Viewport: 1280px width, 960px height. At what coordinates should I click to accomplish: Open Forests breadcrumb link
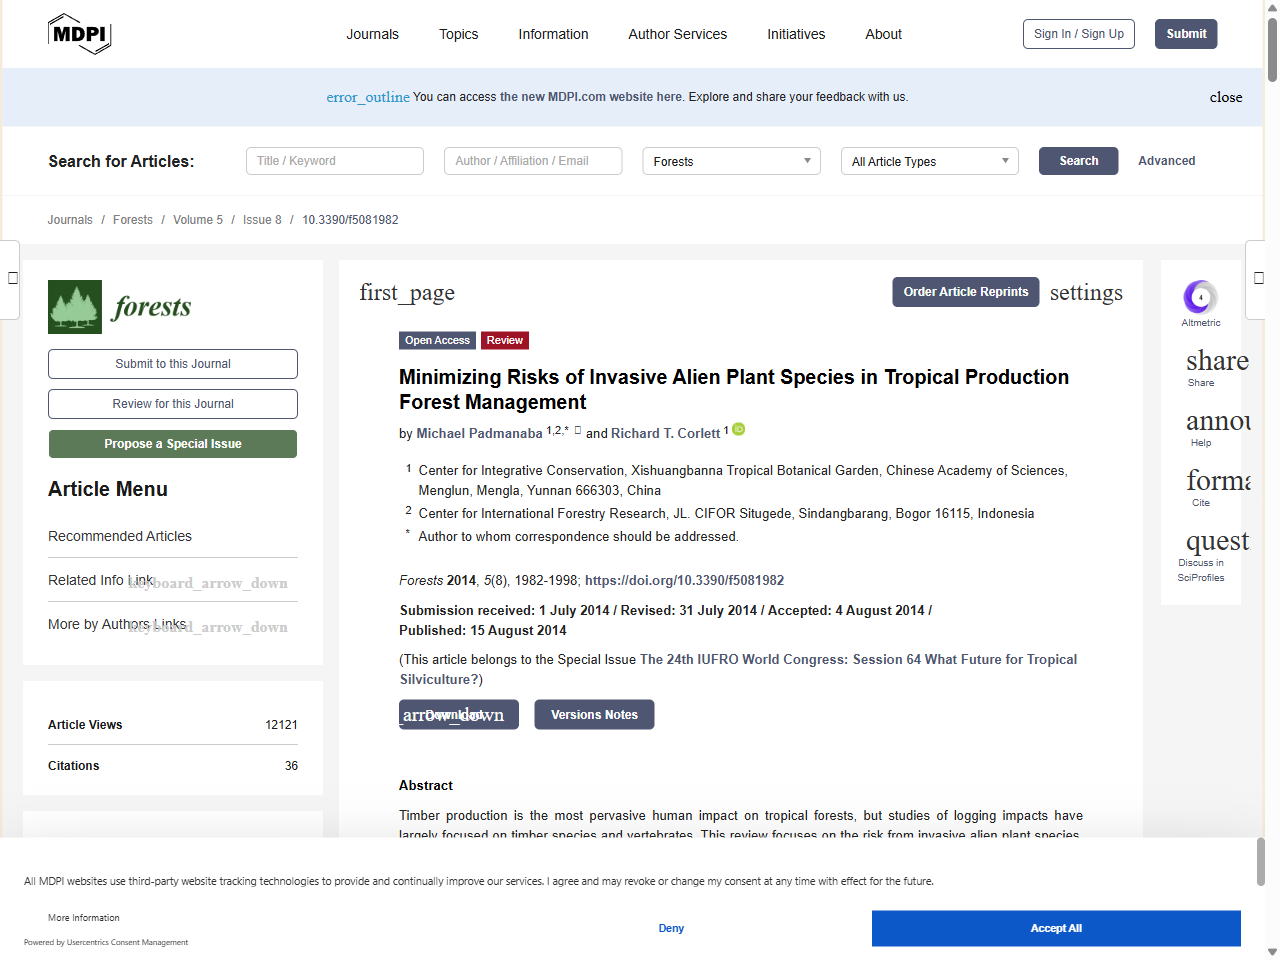tap(133, 220)
